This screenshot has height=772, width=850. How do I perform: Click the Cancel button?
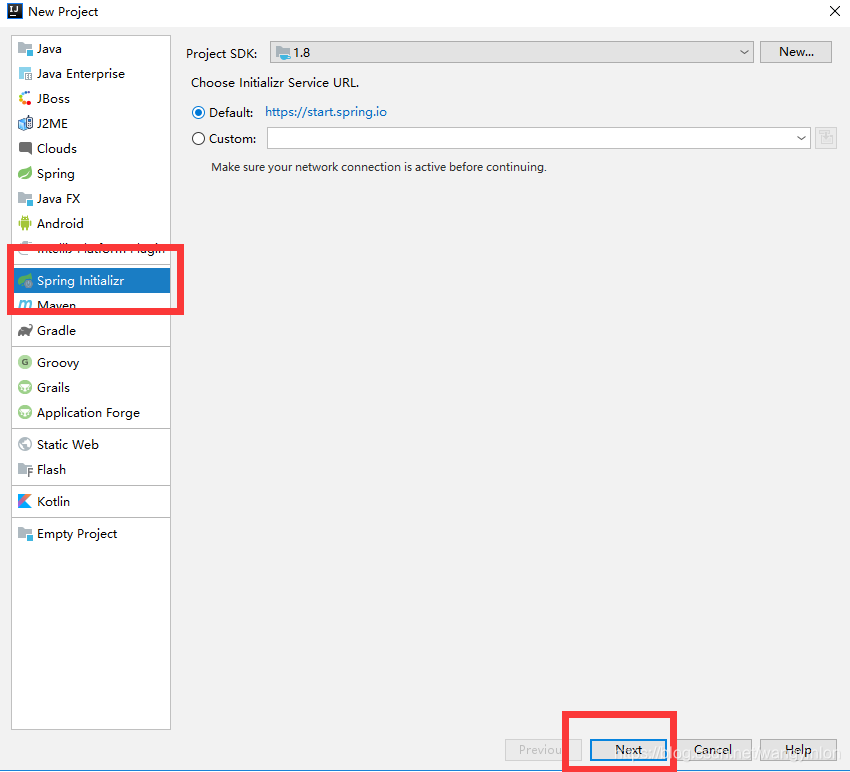[x=713, y=750]
